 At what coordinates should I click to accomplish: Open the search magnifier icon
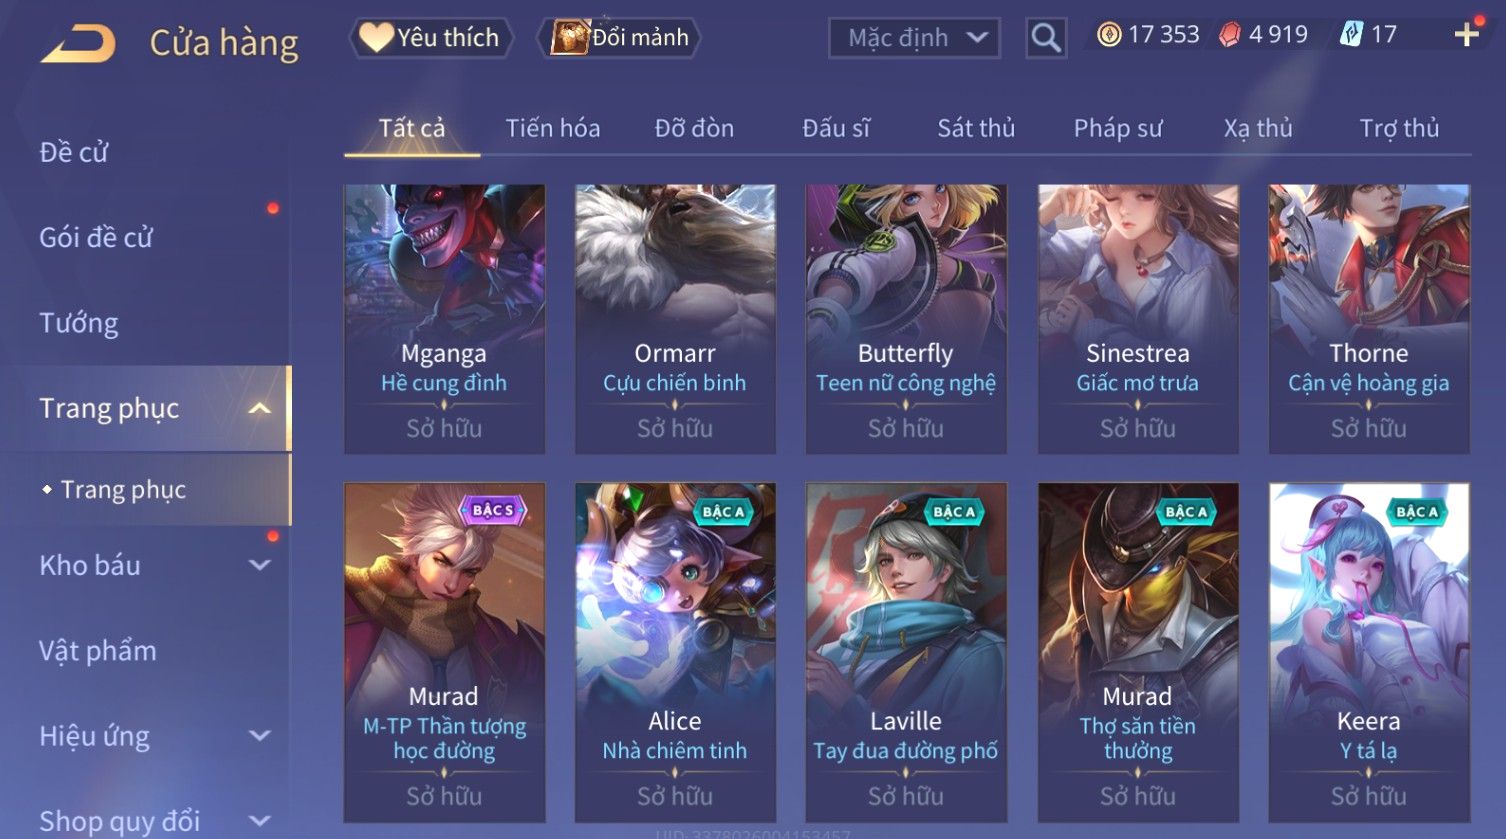coord(1046,38)
